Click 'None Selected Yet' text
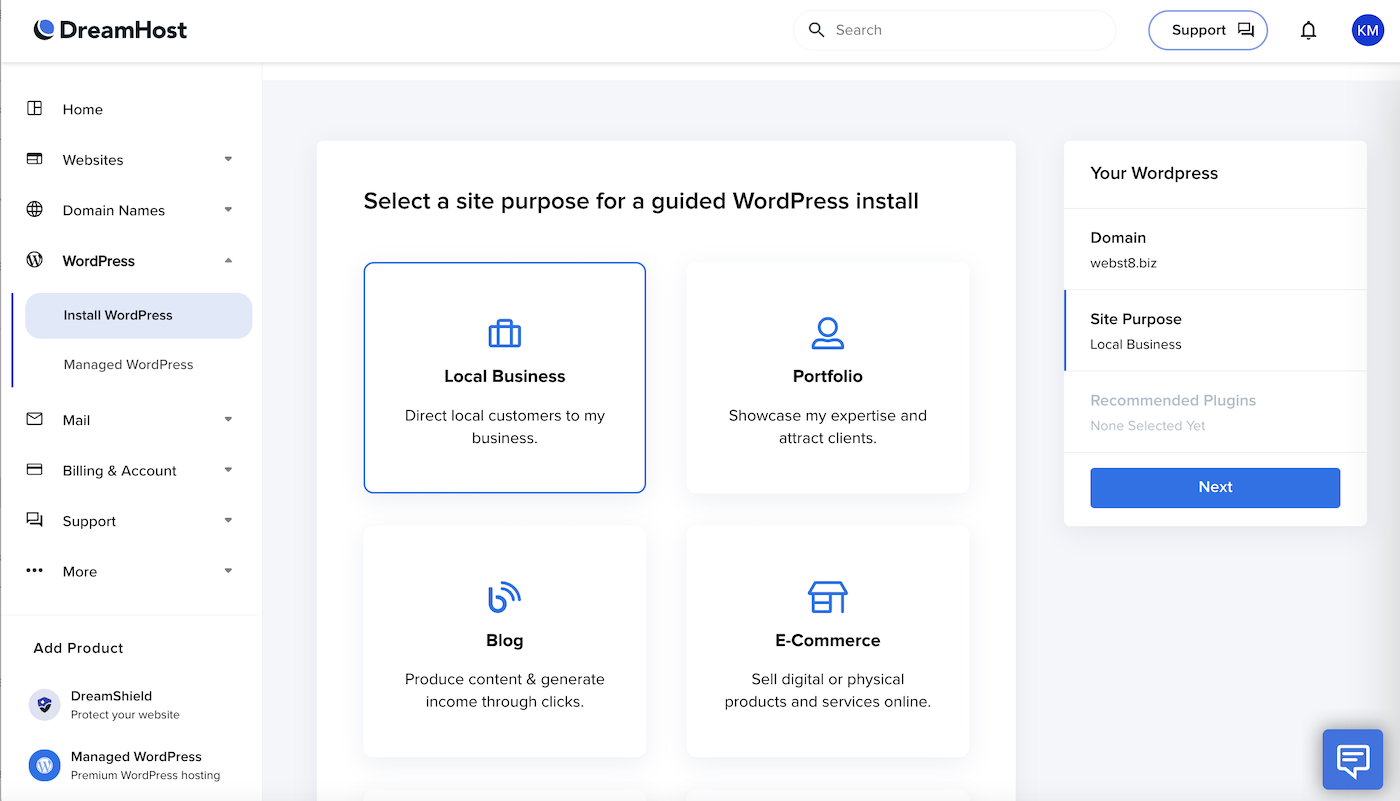The width and height of the screenshot is (1400, 801). click(1148, 426)
